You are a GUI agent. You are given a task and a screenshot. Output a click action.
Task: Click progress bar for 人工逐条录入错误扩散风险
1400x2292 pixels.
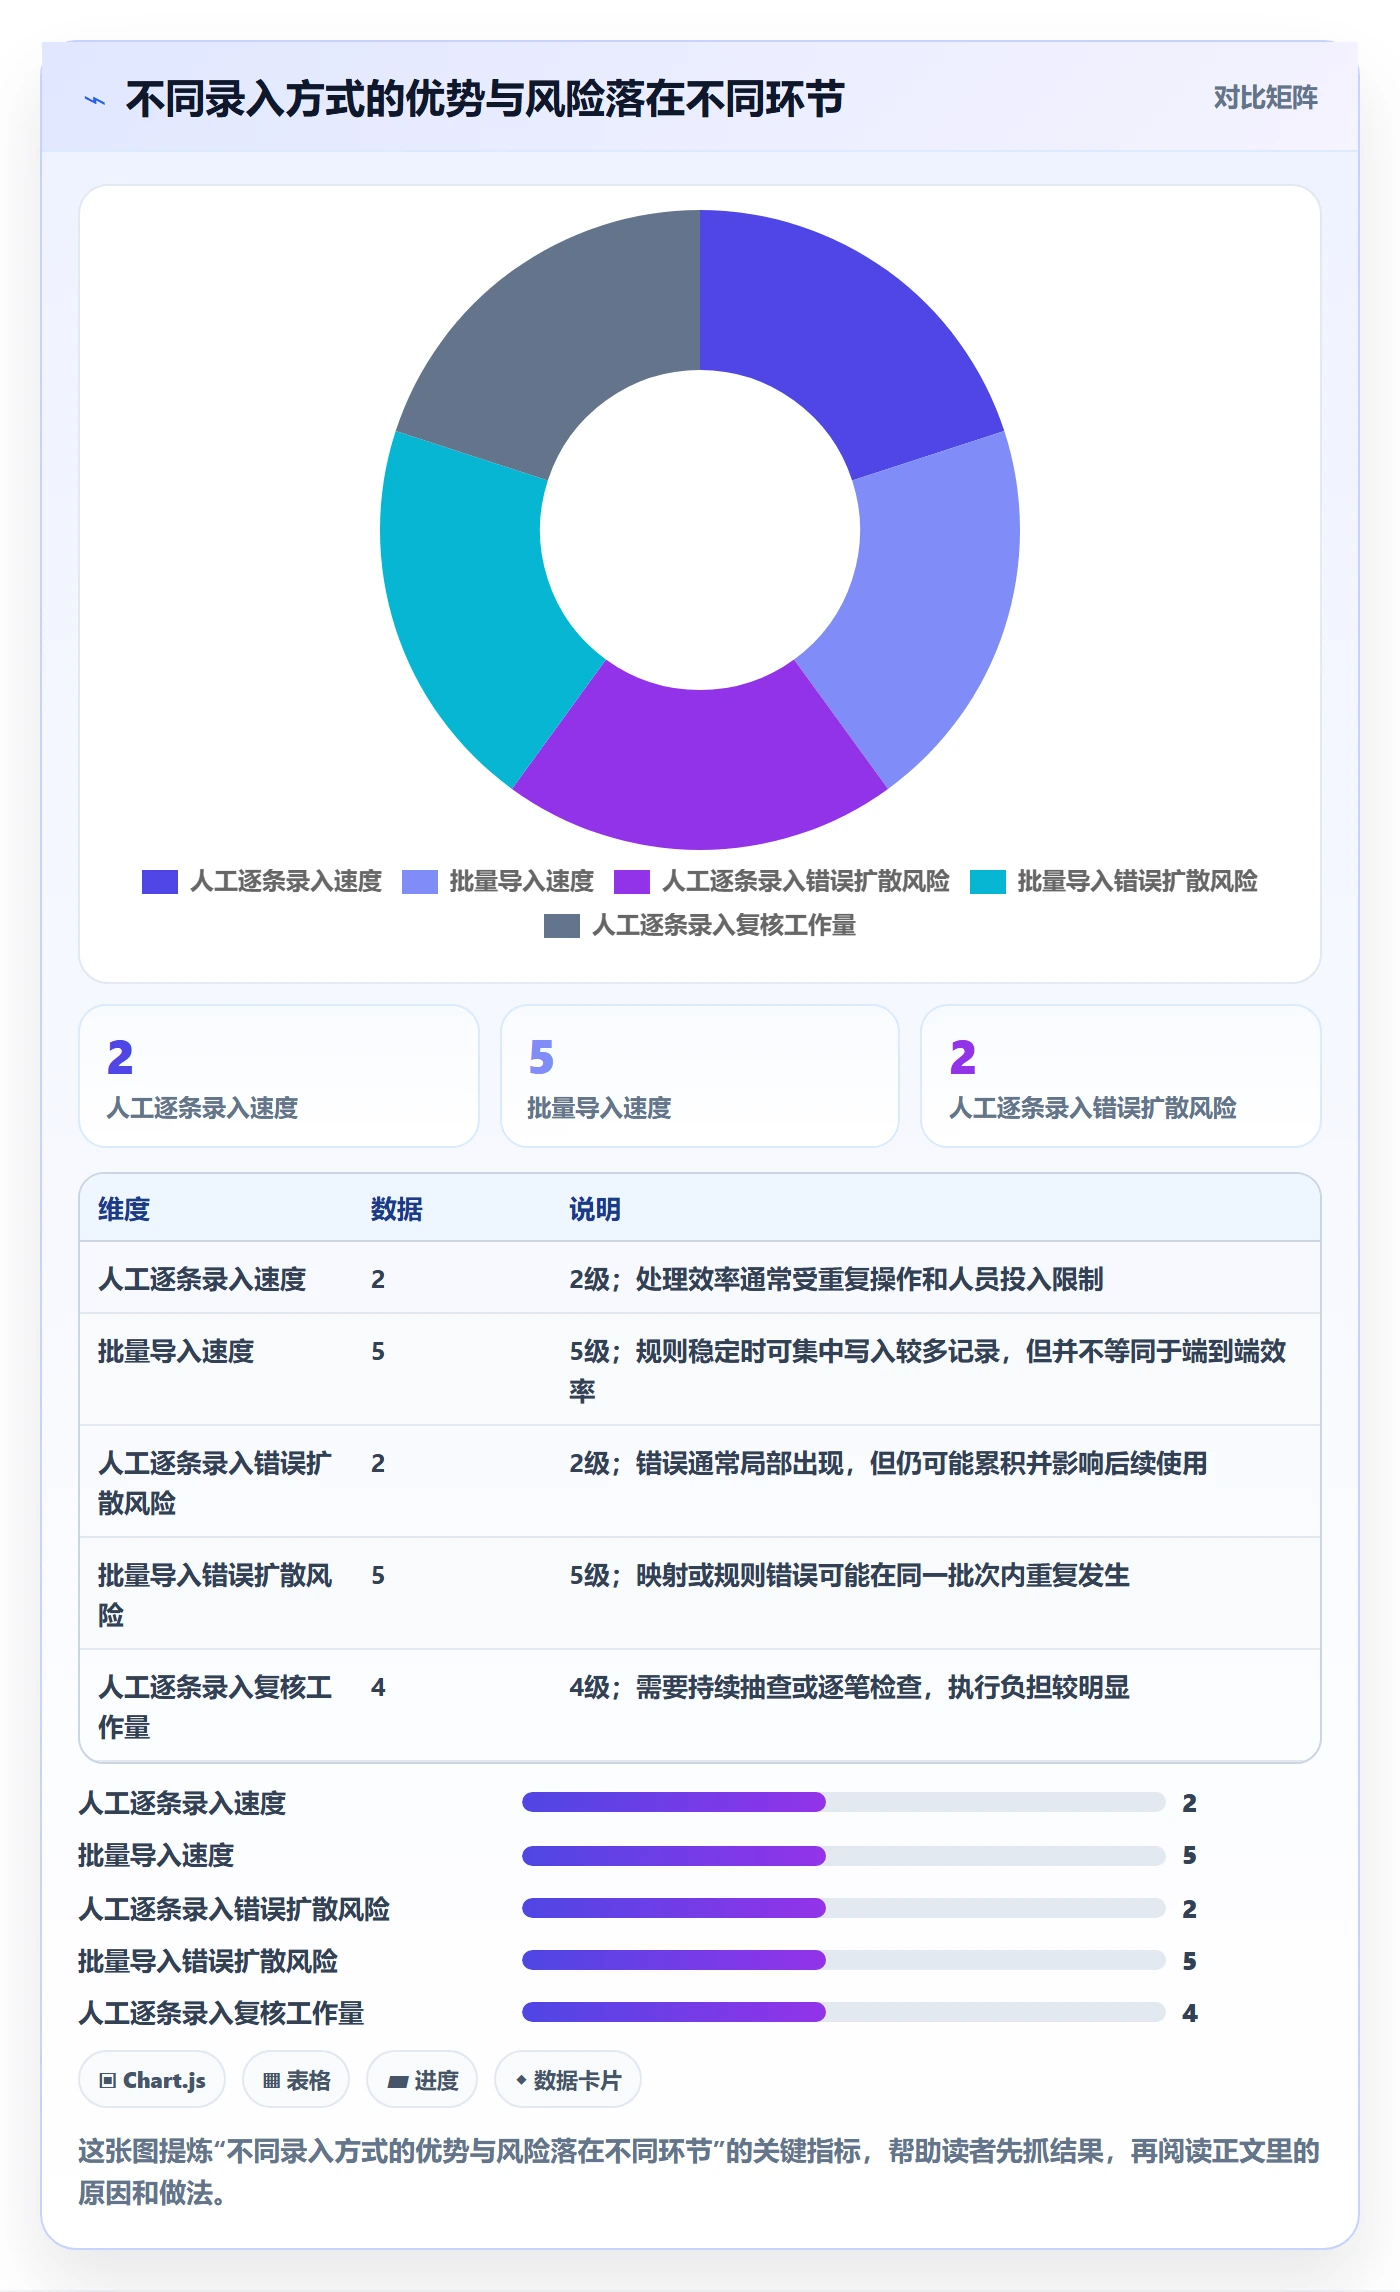pos(844,1908)
